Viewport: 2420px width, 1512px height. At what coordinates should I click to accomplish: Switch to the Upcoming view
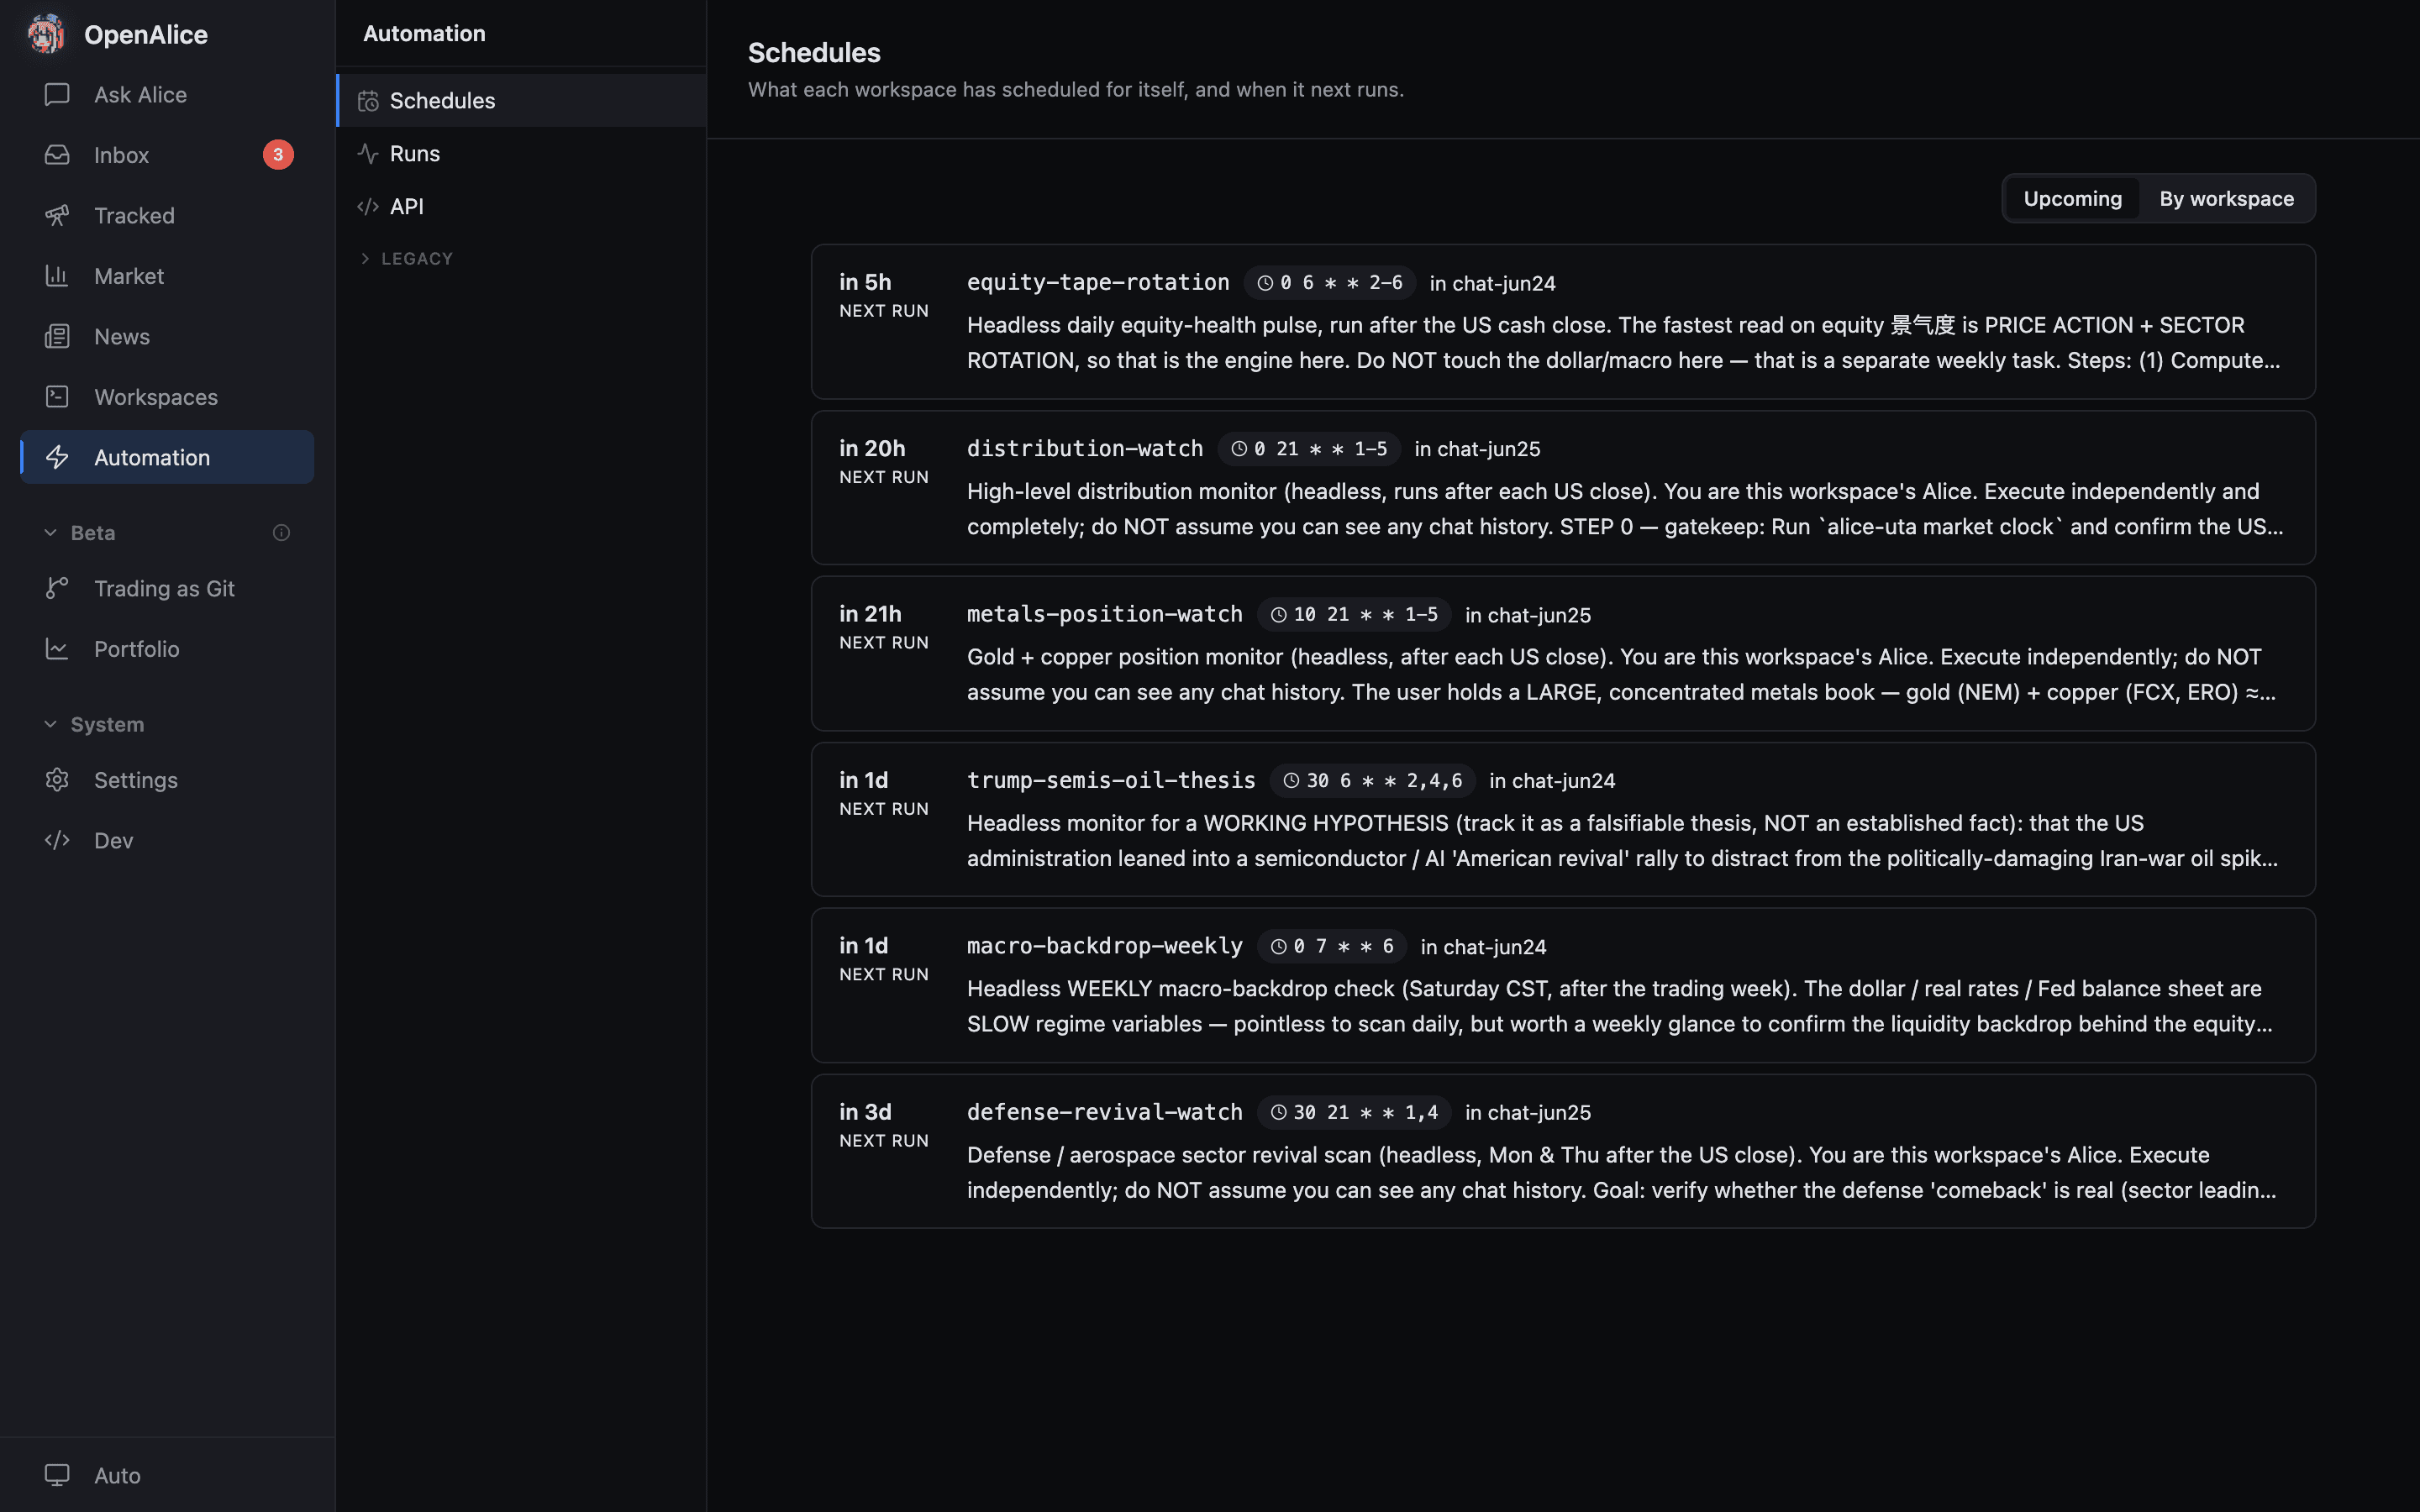click(2072, 198)
